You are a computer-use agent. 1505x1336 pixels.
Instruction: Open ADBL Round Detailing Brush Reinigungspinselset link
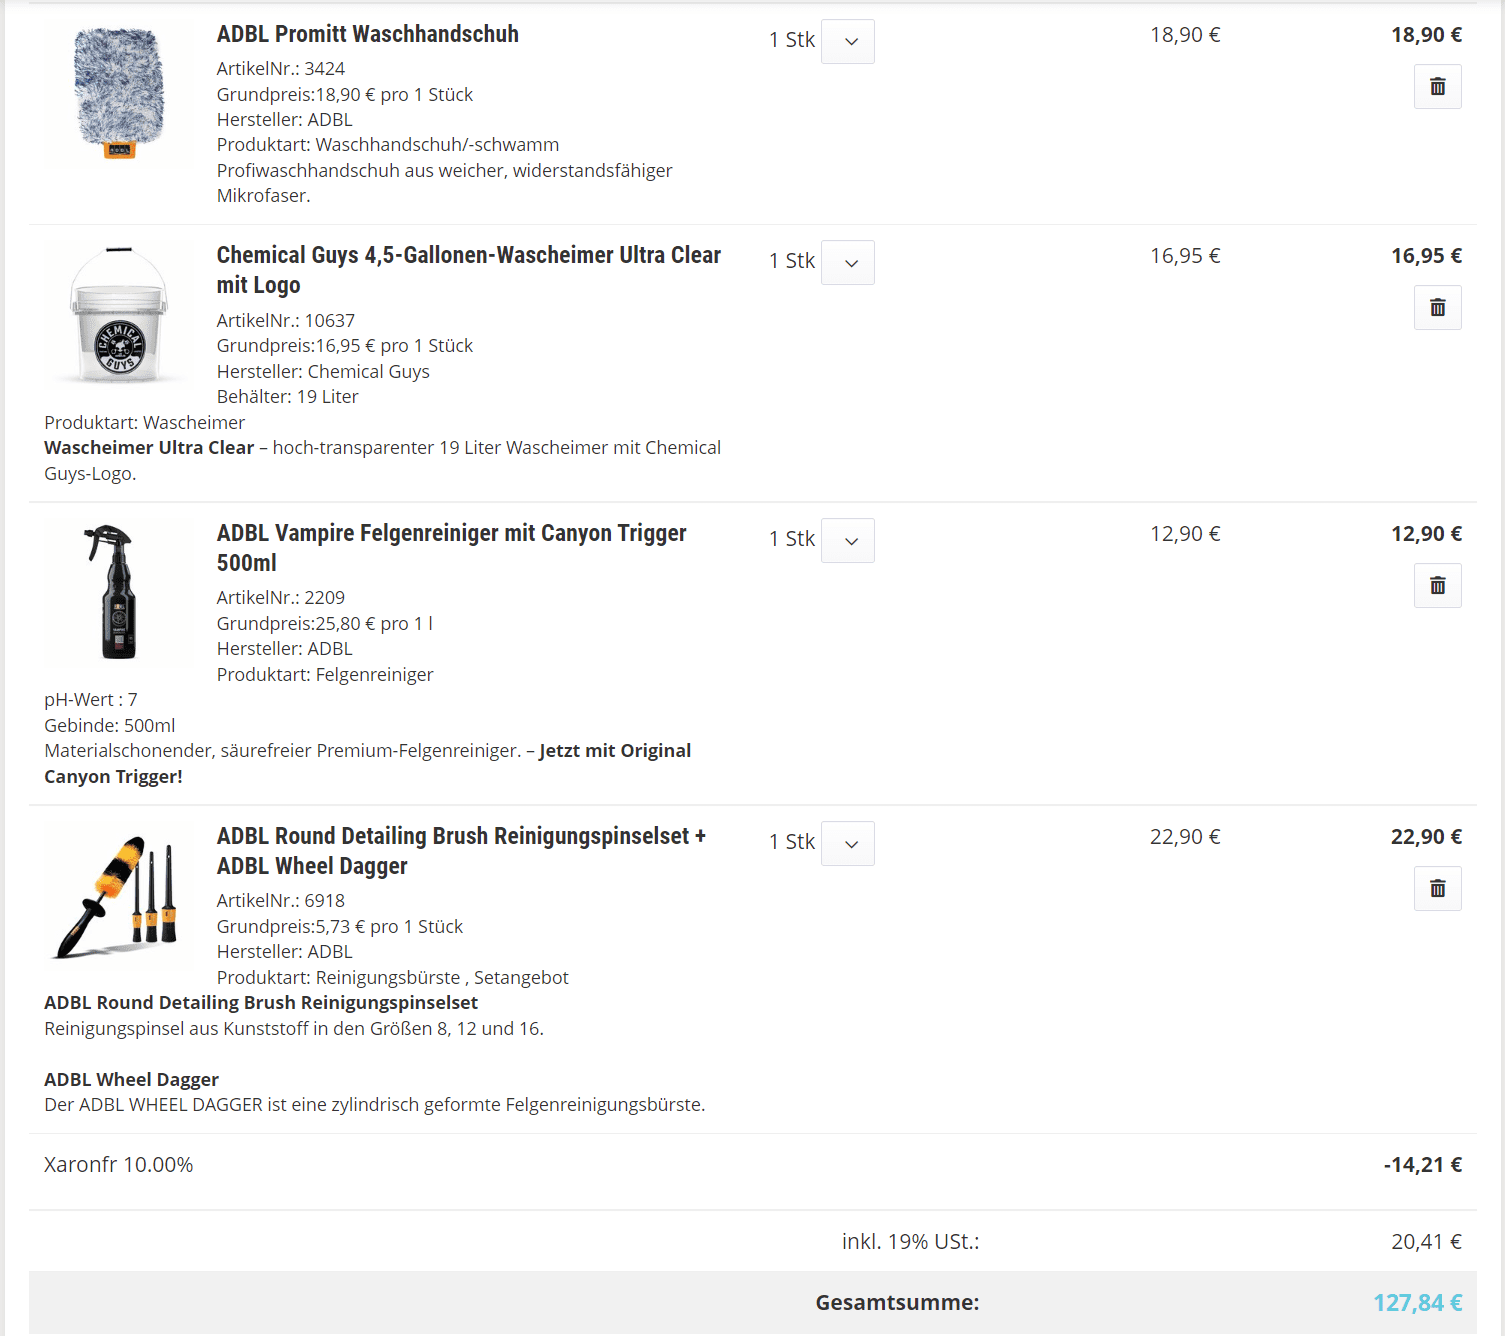pos(461,851)
